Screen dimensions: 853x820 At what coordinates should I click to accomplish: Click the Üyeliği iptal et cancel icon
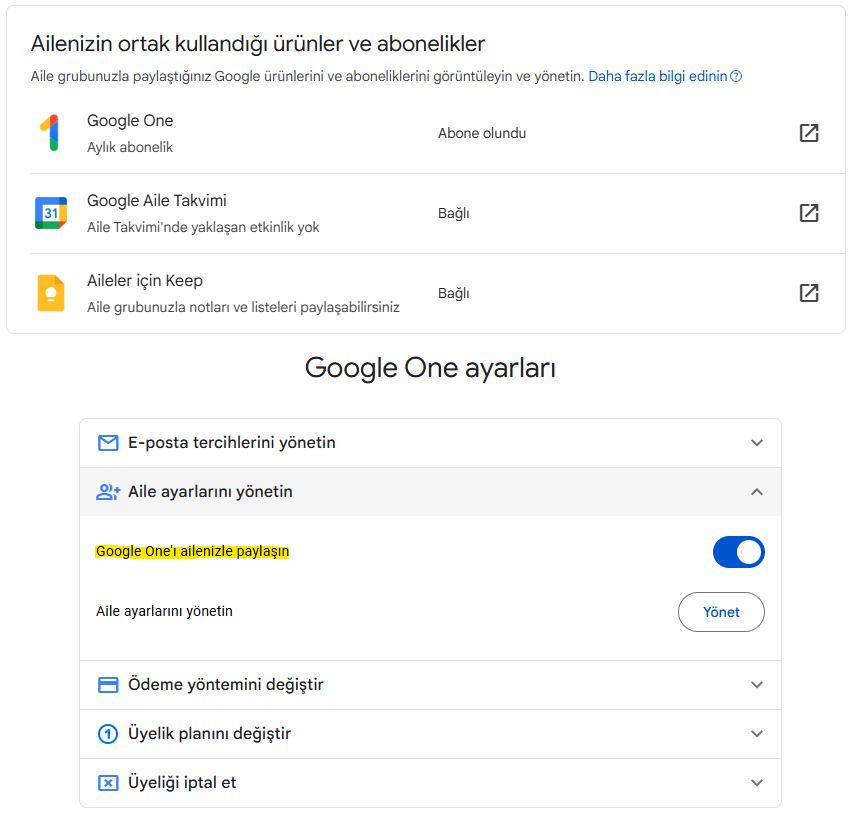[x=108, y=783]
